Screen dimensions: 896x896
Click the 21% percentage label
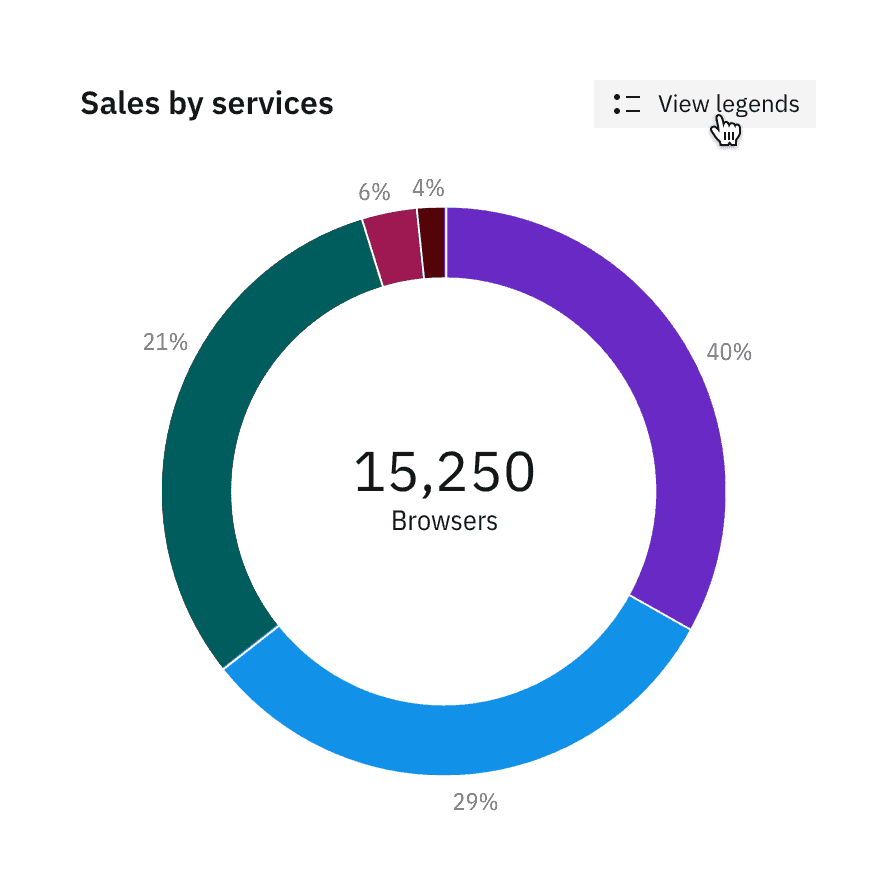tap(165, 342)
